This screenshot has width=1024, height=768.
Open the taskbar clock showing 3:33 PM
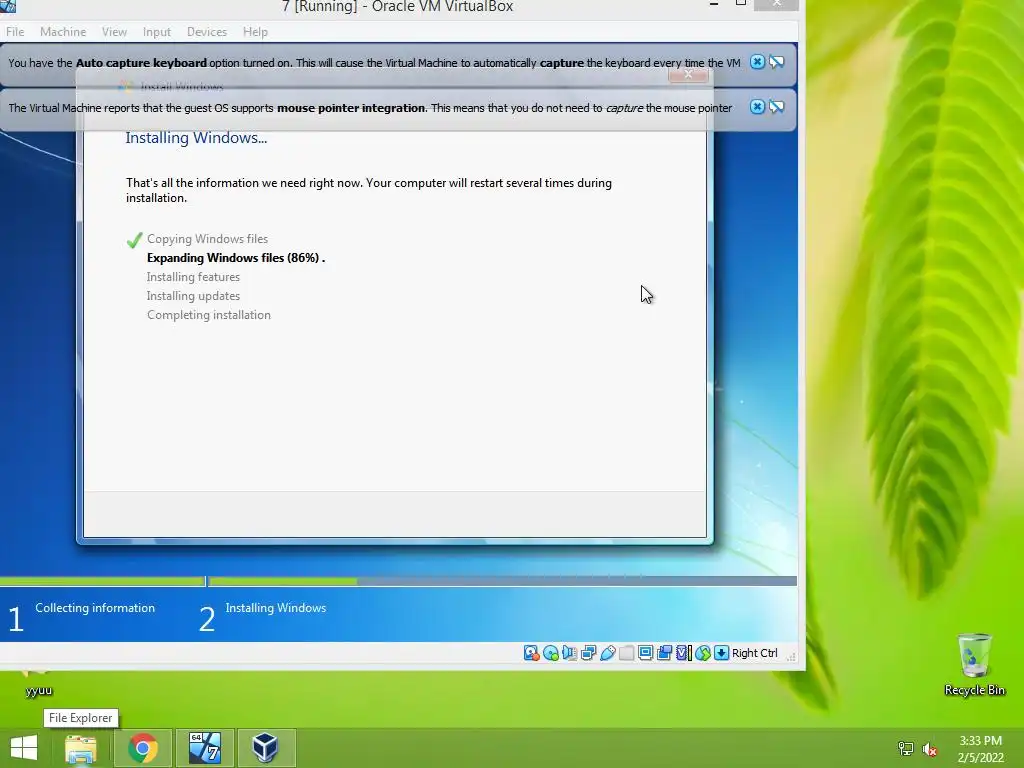(980, 749)
